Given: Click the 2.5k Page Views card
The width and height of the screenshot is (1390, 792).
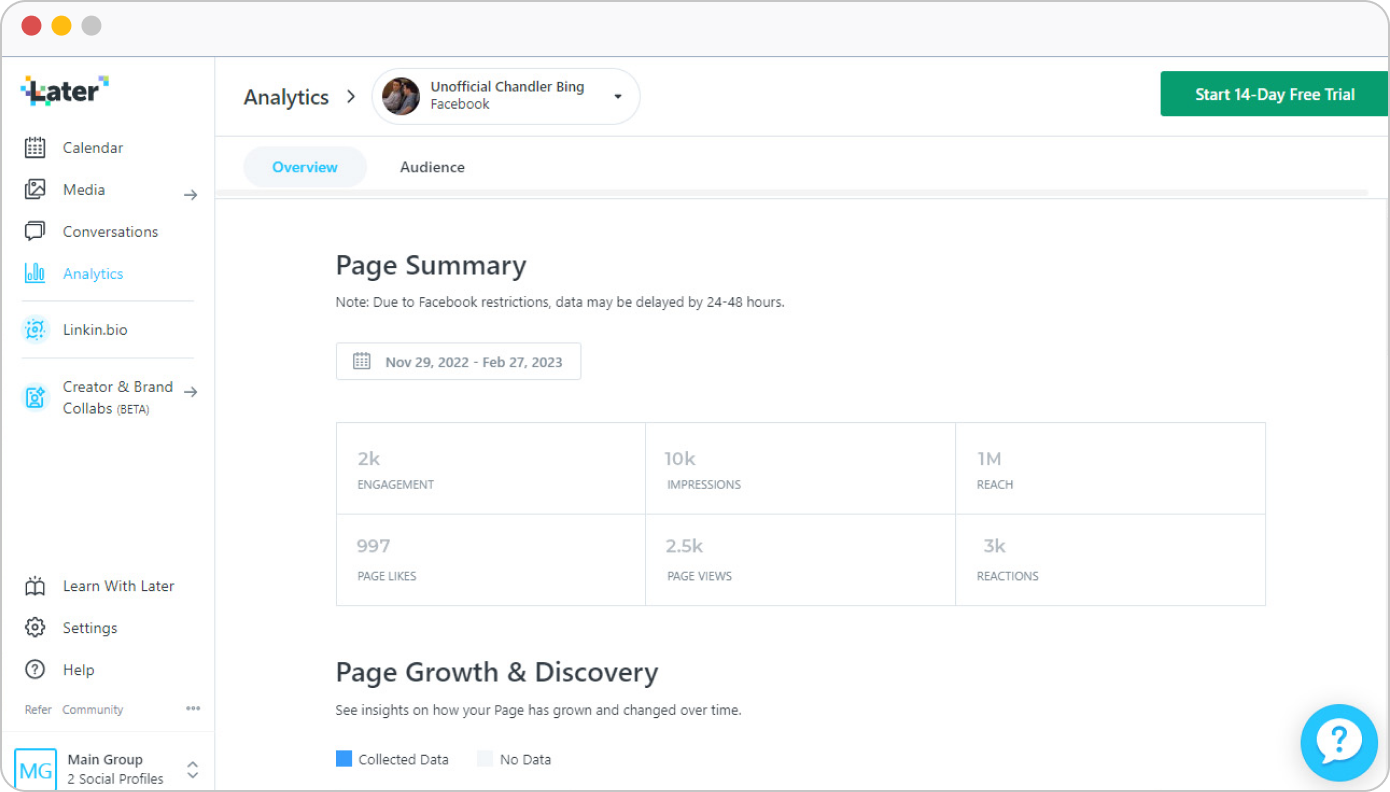Looking at the screenshot, I should click(x=800, y=560).
